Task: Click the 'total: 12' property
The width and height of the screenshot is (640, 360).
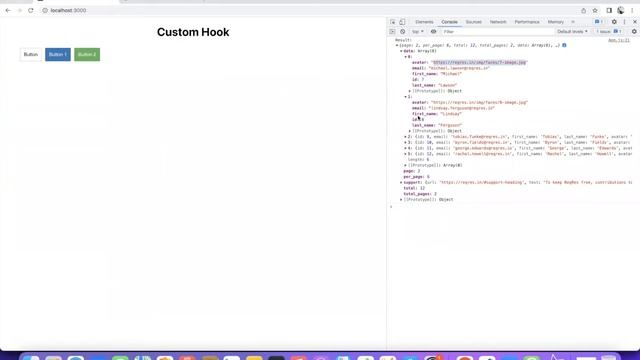Action: click(x=414, y=188)
